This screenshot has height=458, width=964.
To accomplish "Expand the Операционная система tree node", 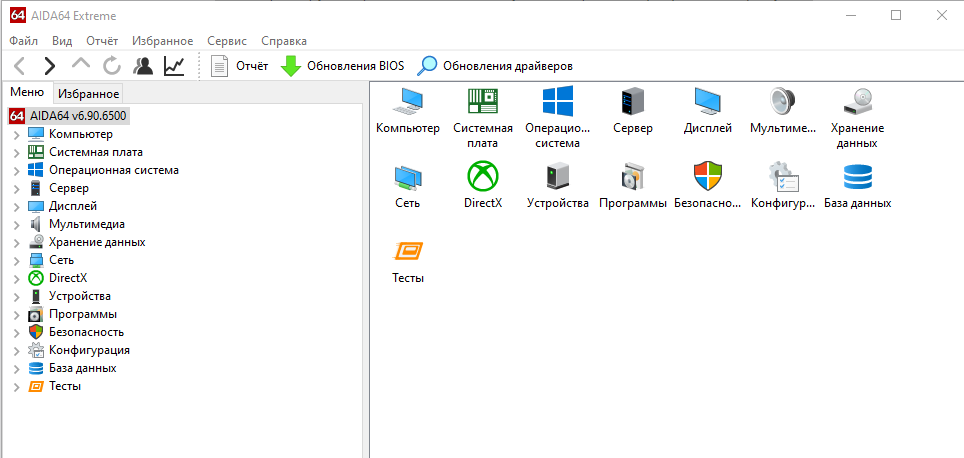I will tap(17, 170).
